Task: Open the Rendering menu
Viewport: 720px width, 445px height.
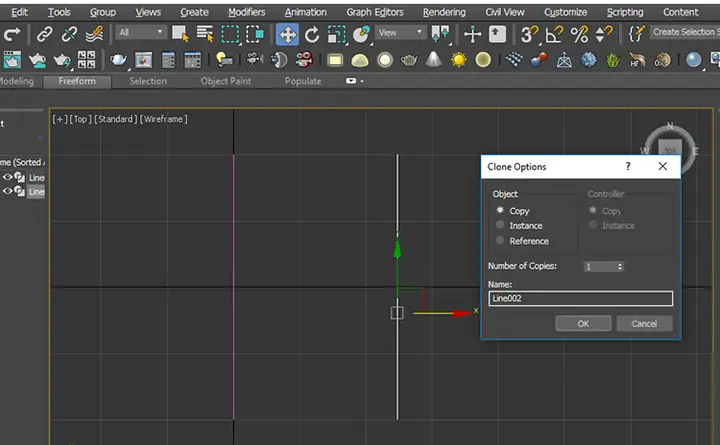Action: 444,12
